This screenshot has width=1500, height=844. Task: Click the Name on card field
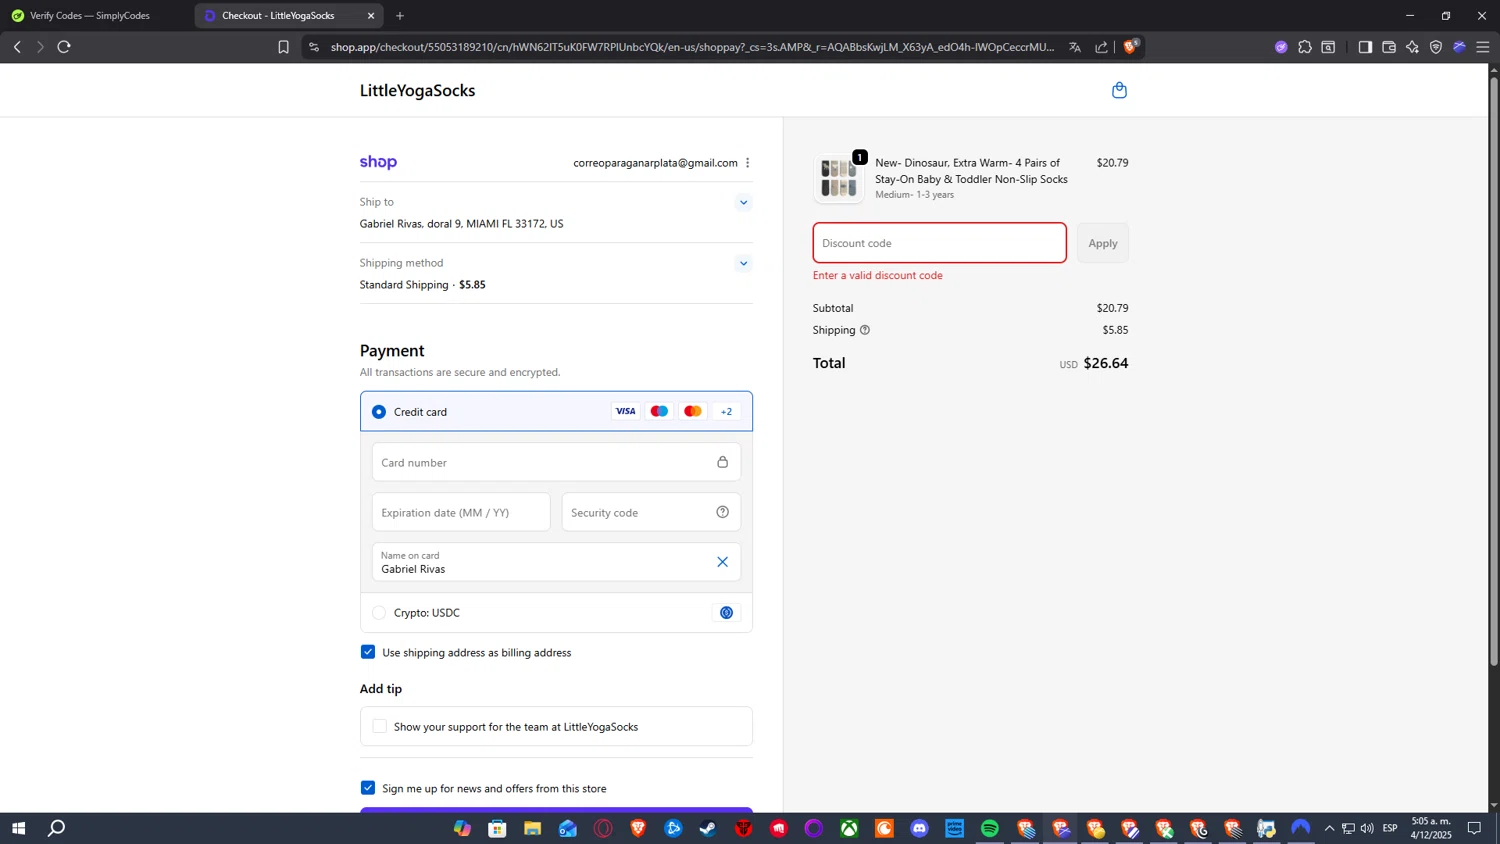[x=556, y=562]
